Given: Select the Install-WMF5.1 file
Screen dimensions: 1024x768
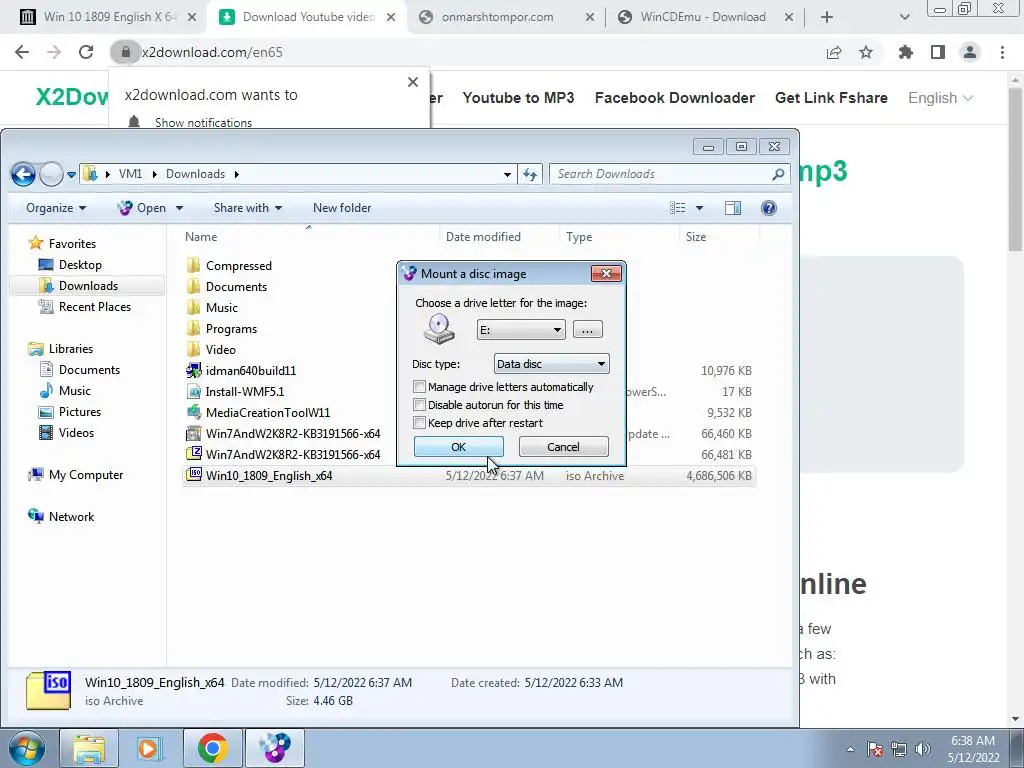Looking at the screenshot, I should coord(244,392).
